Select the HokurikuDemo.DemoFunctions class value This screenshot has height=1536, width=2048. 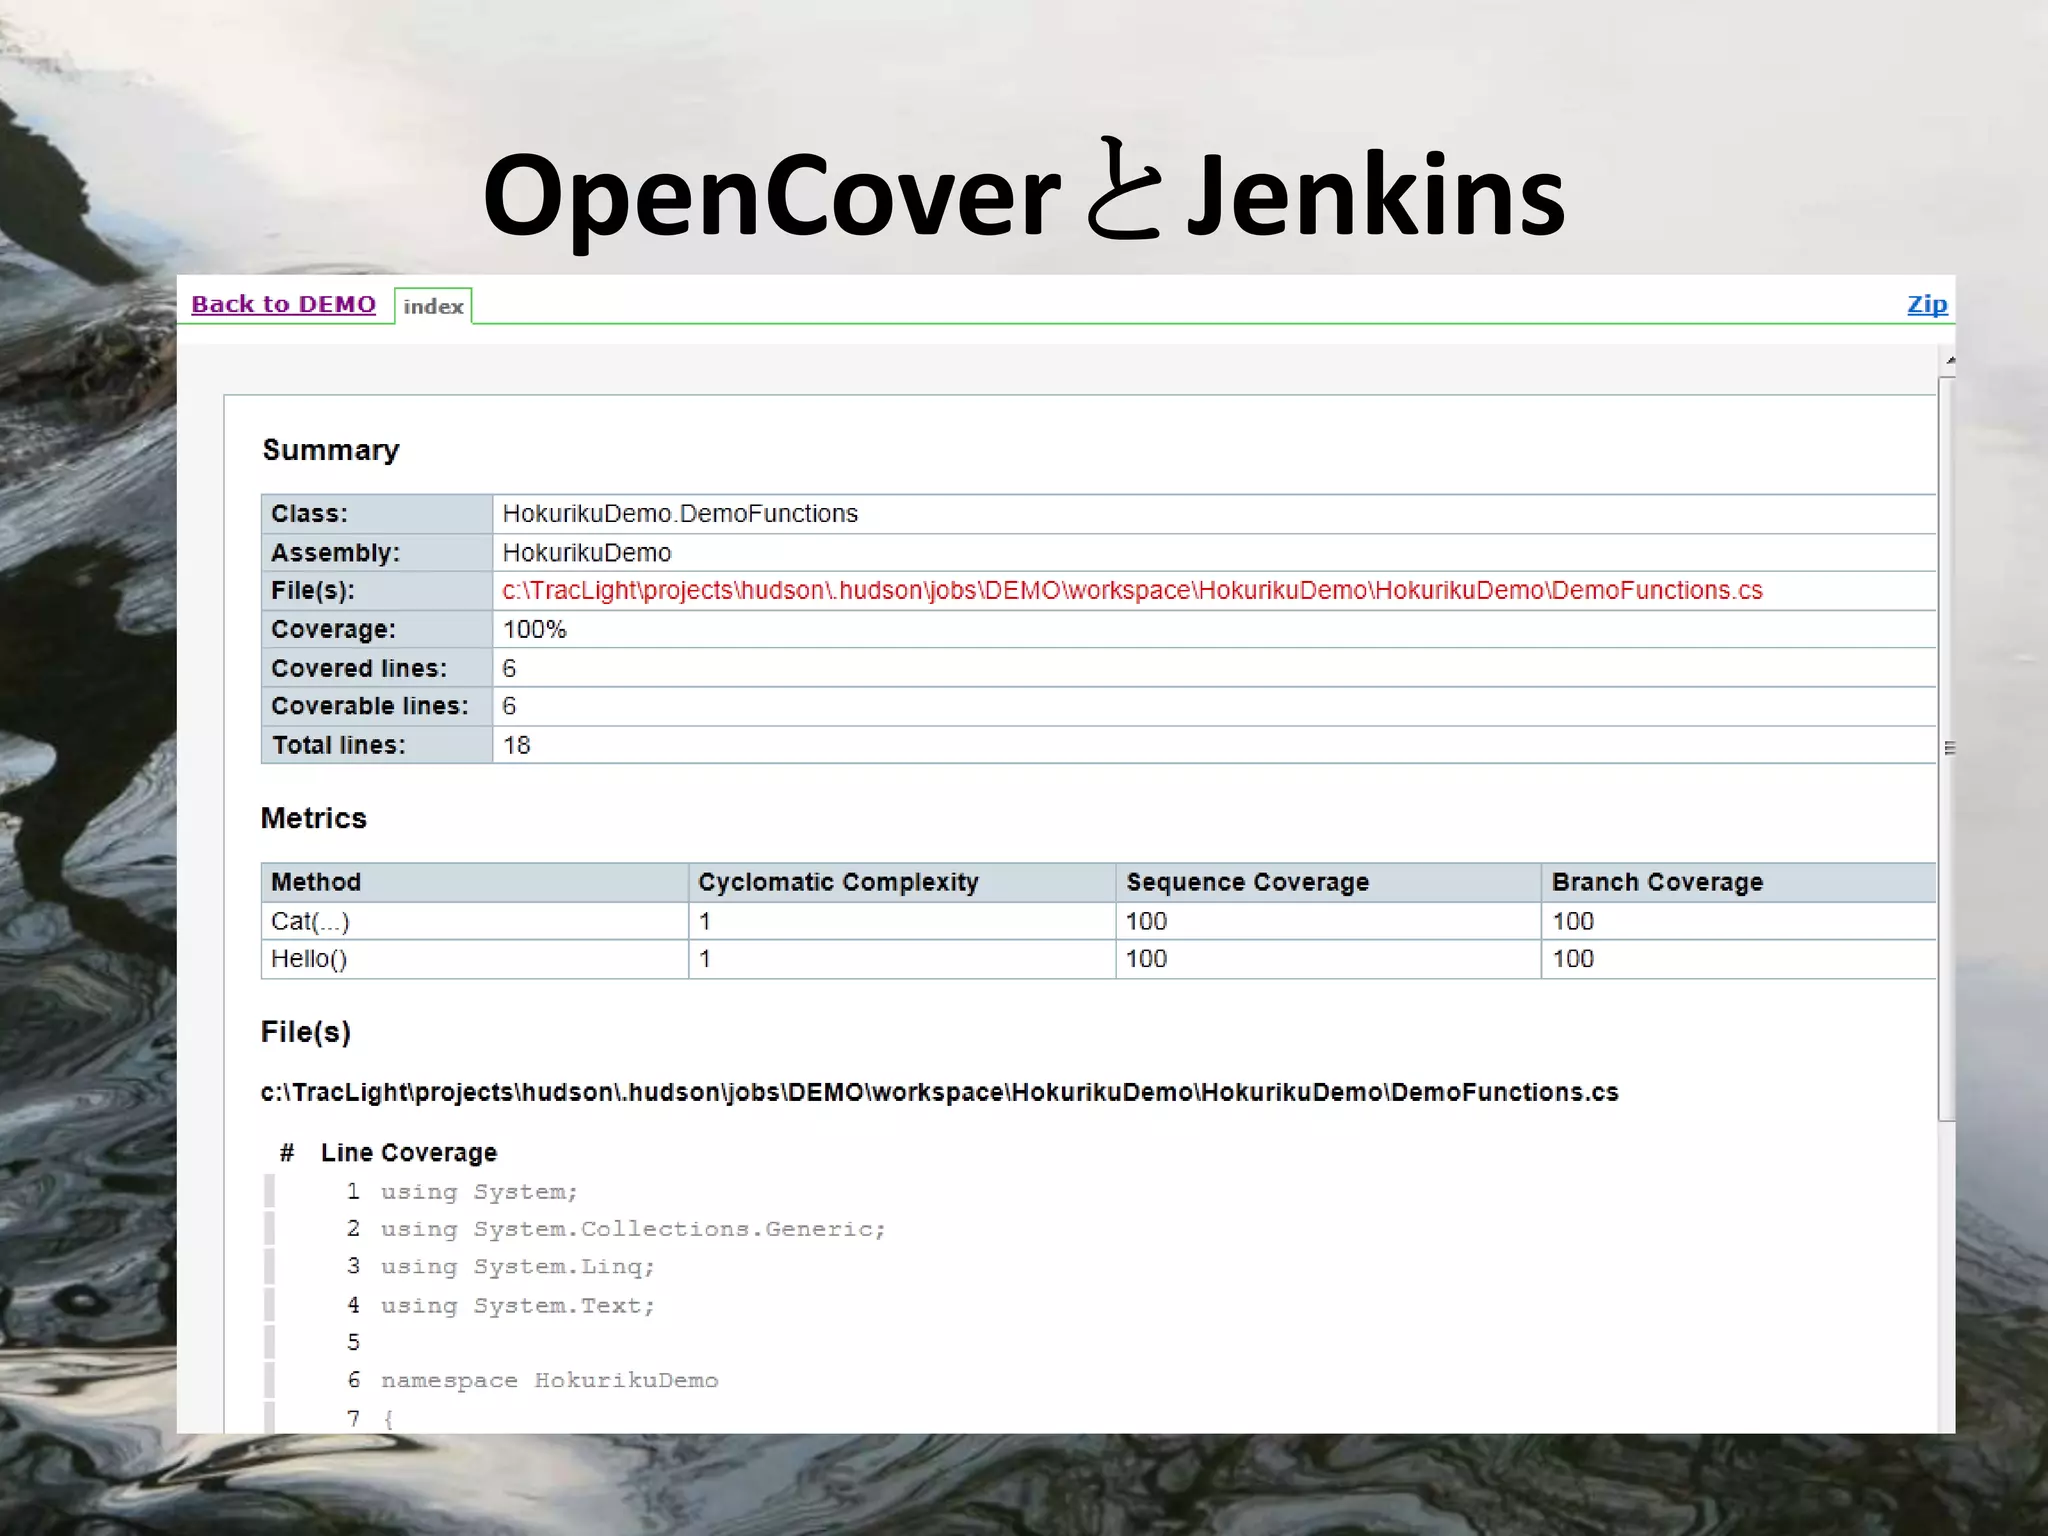(x=680, y=514)
